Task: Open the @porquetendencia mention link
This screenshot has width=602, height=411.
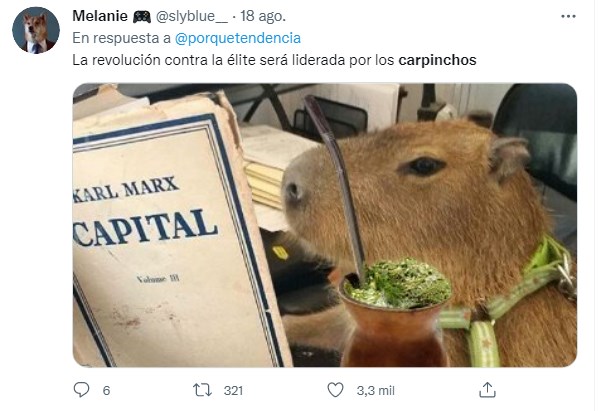Action: (237, 38)
